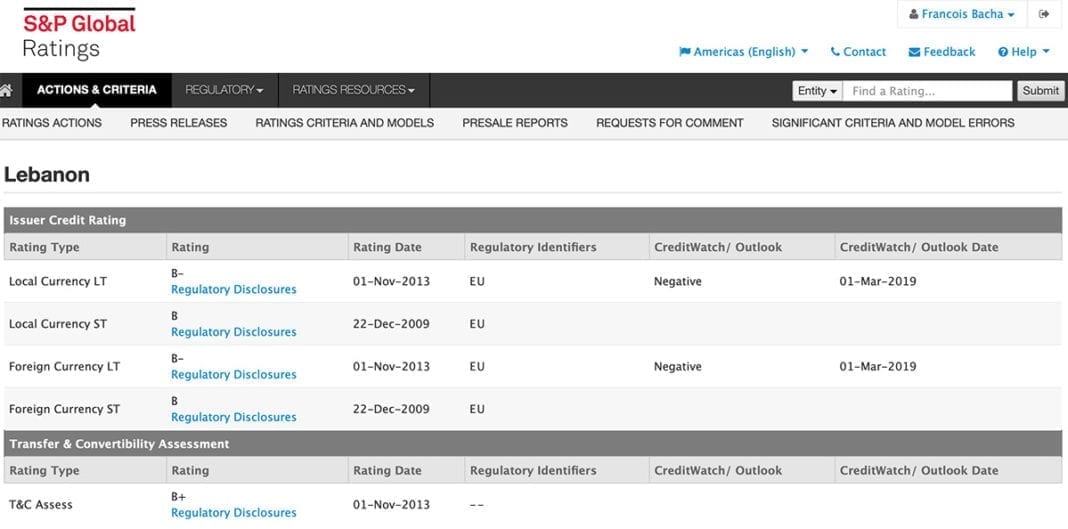
Task: Open the Ratings Resources menu
Action: [353, 90]
